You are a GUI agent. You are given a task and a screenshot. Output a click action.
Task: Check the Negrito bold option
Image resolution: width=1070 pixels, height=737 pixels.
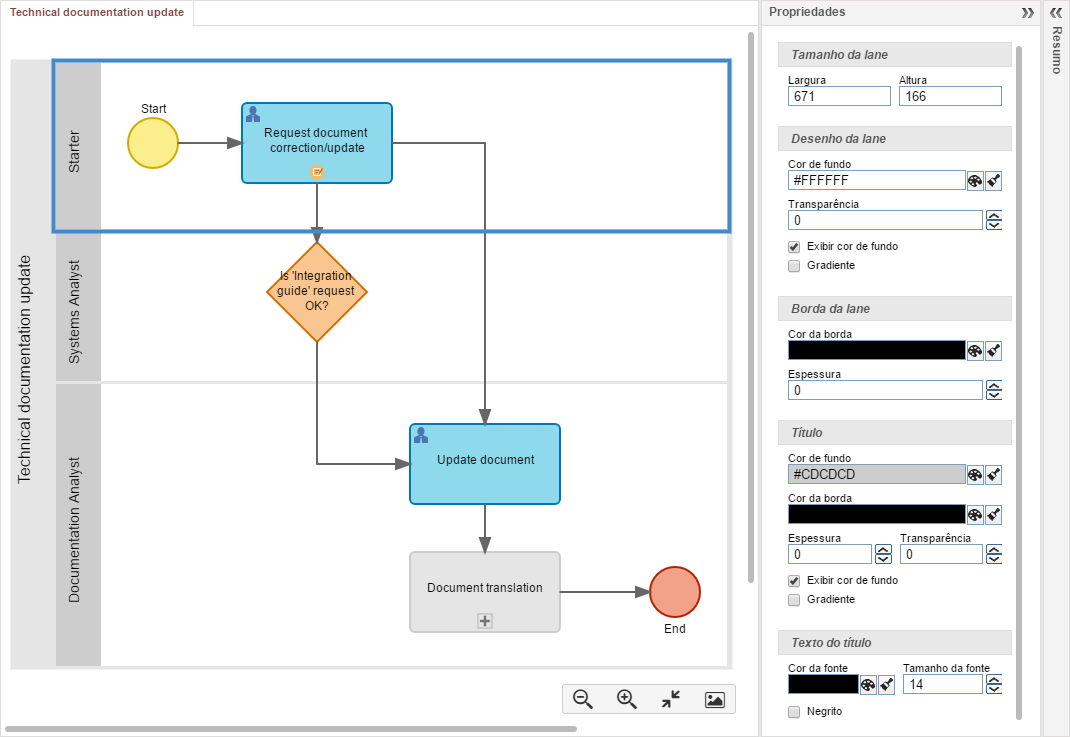click(794, 712)
